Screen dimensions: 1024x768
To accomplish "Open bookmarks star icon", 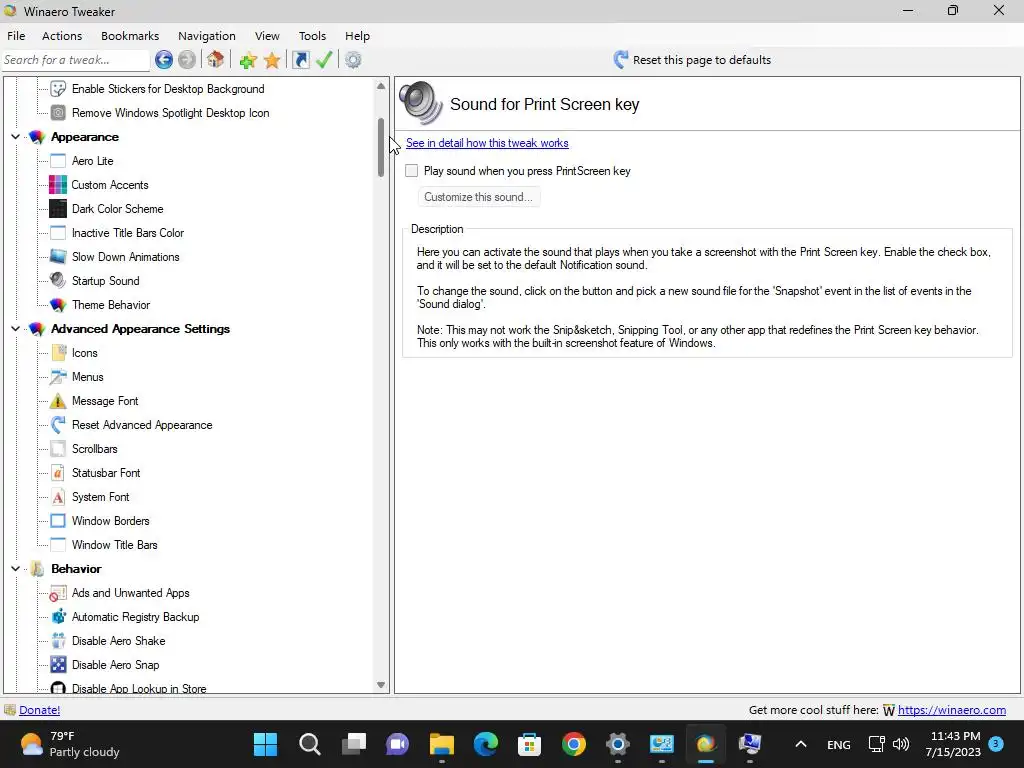I will point(272,60).
